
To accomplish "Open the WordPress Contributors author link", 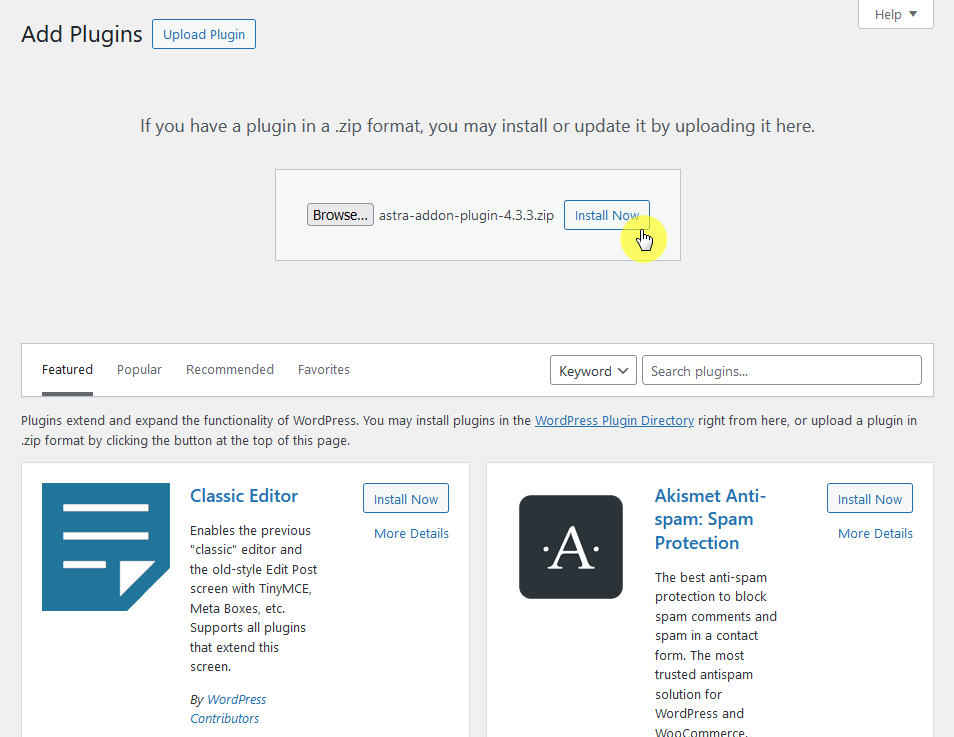I will [228, 708].
